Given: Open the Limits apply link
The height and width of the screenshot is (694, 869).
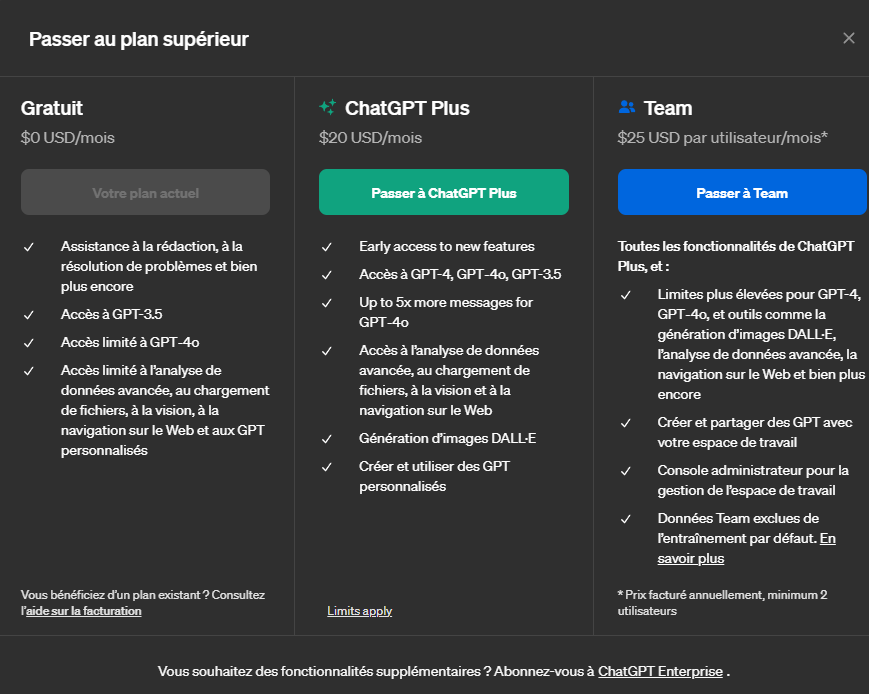Looking at the screenshot, I should [360, 611].
